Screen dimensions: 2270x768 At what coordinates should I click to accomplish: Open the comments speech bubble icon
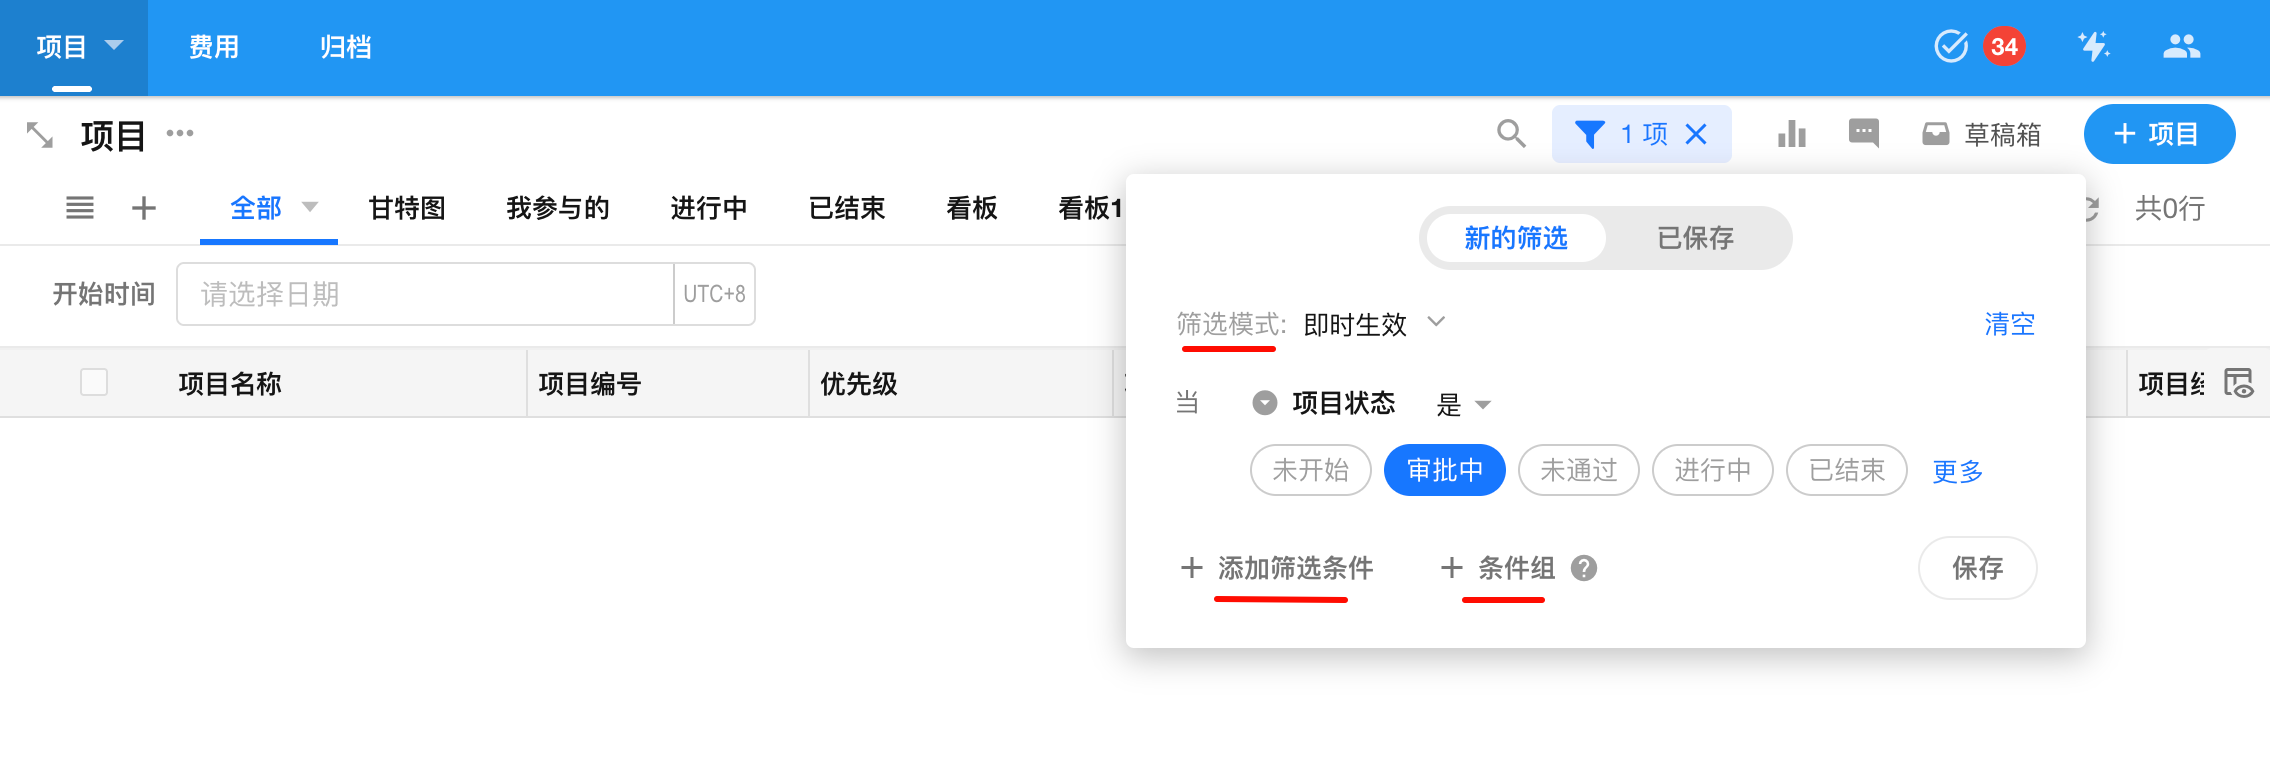pyautogui.click(x=1863, y=133)
